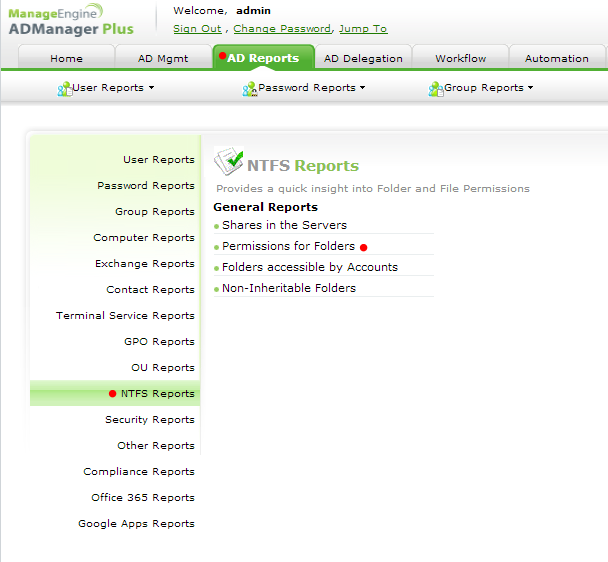This screenshot has height=562, width=608.
Task: Select Google Apps Reports in sidebar
Action: pyautogui.click(x=136, y=523)
